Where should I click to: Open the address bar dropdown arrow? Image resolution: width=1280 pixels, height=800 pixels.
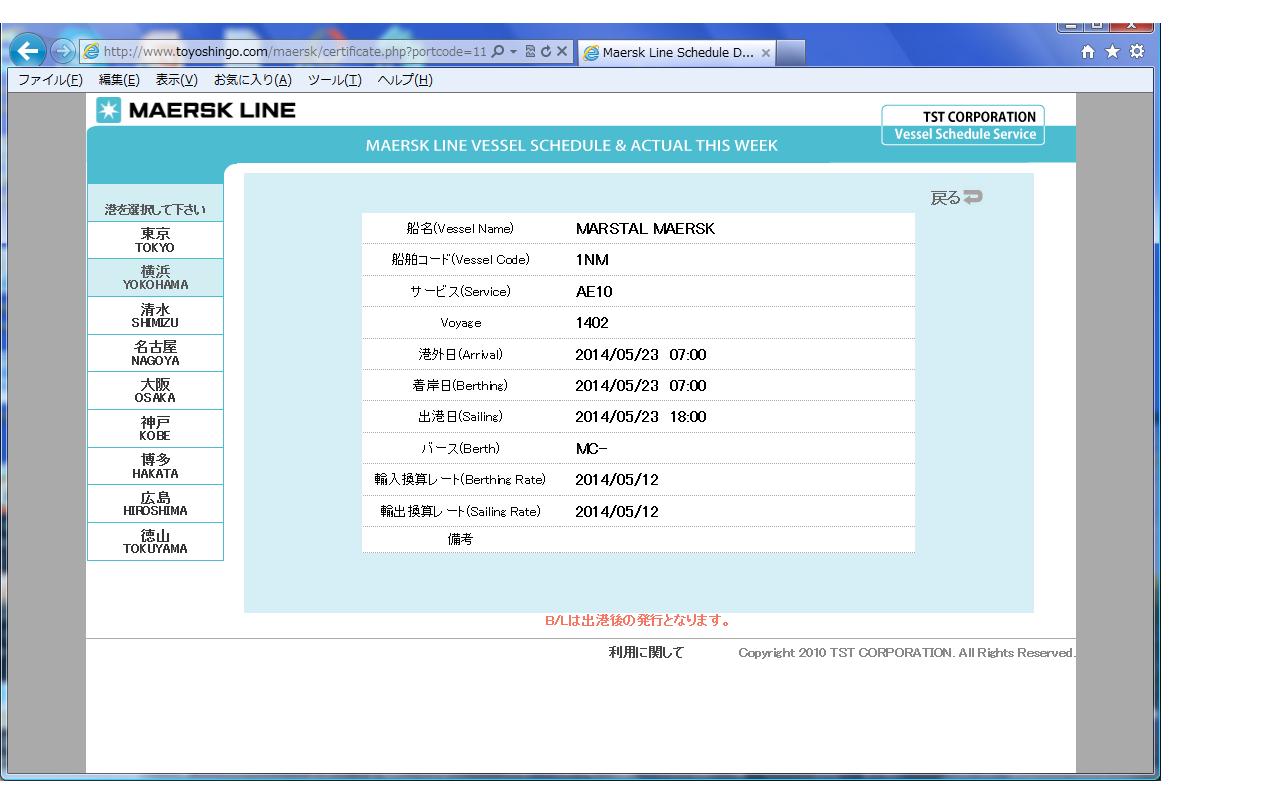click(x=512, y=52)
